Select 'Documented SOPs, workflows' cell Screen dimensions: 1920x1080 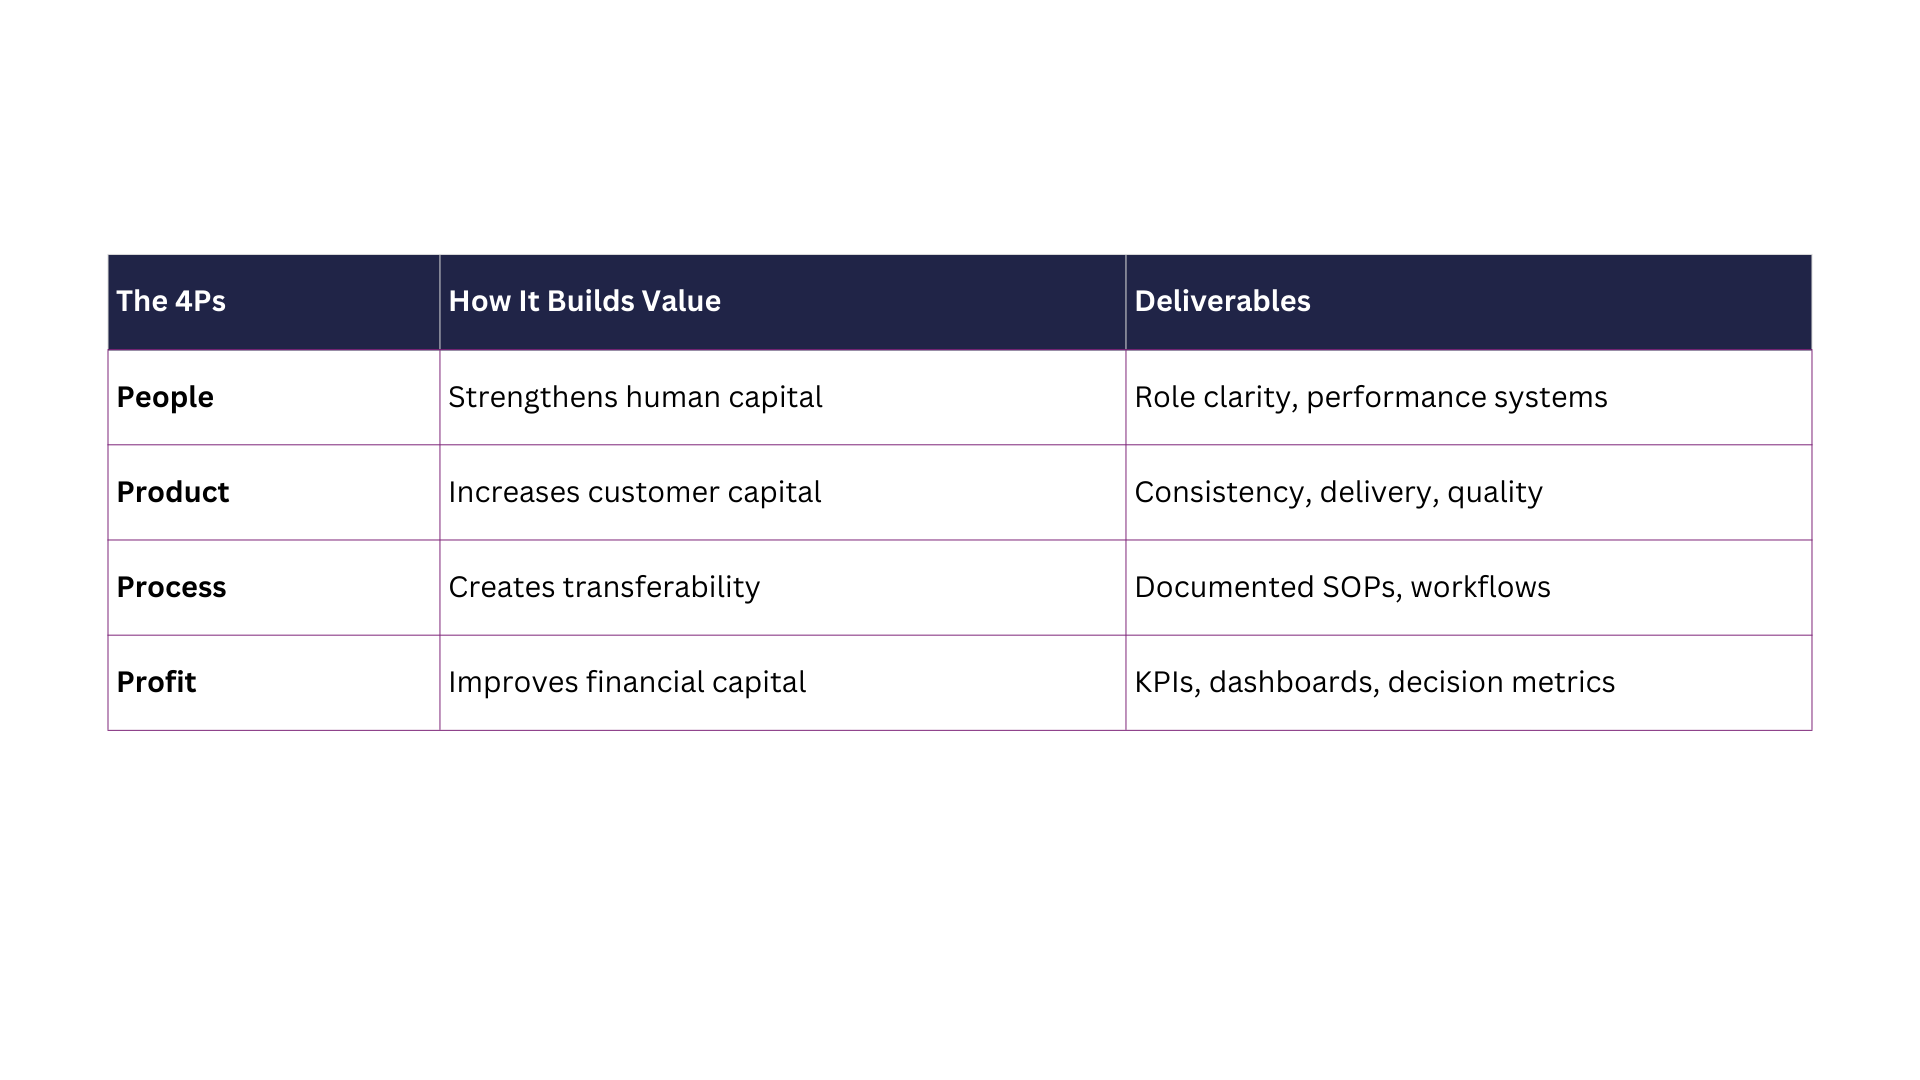pos(1468,587)
